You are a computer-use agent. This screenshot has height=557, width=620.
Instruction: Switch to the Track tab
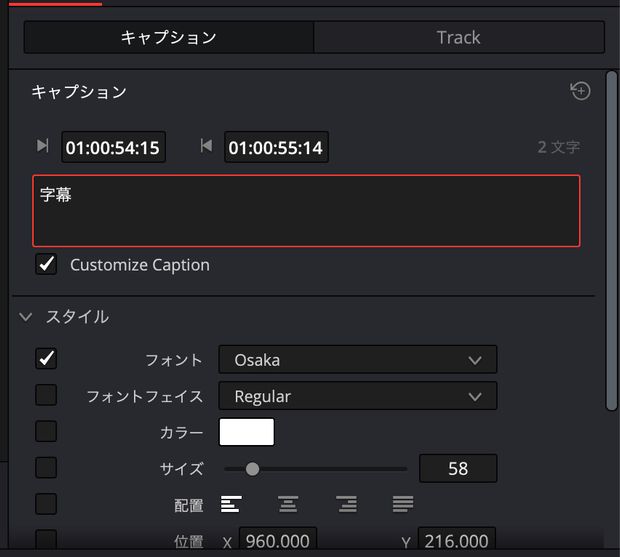coord(459,38)
